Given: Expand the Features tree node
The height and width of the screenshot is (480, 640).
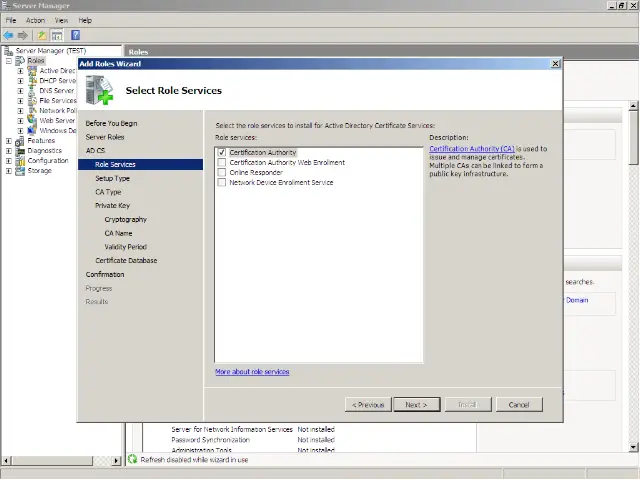Looking at the screenshot, I should (x=9, y=141).
